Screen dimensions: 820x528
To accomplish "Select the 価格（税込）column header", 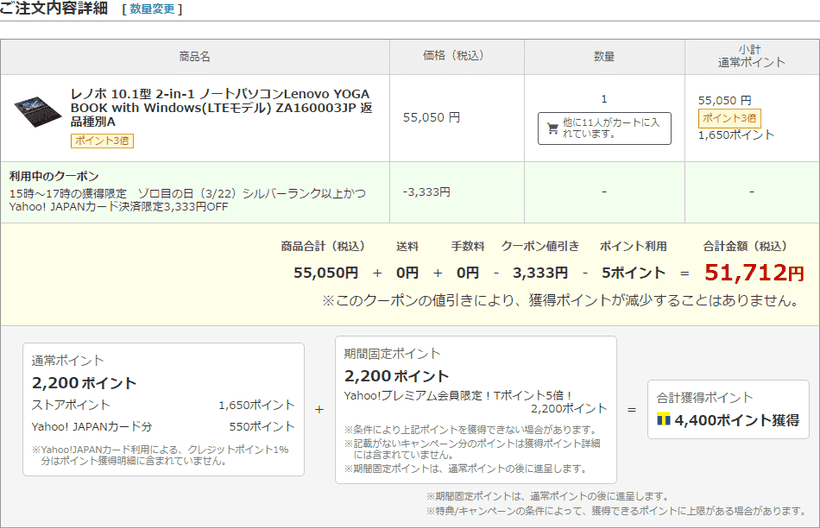I will tap(457, 56).
